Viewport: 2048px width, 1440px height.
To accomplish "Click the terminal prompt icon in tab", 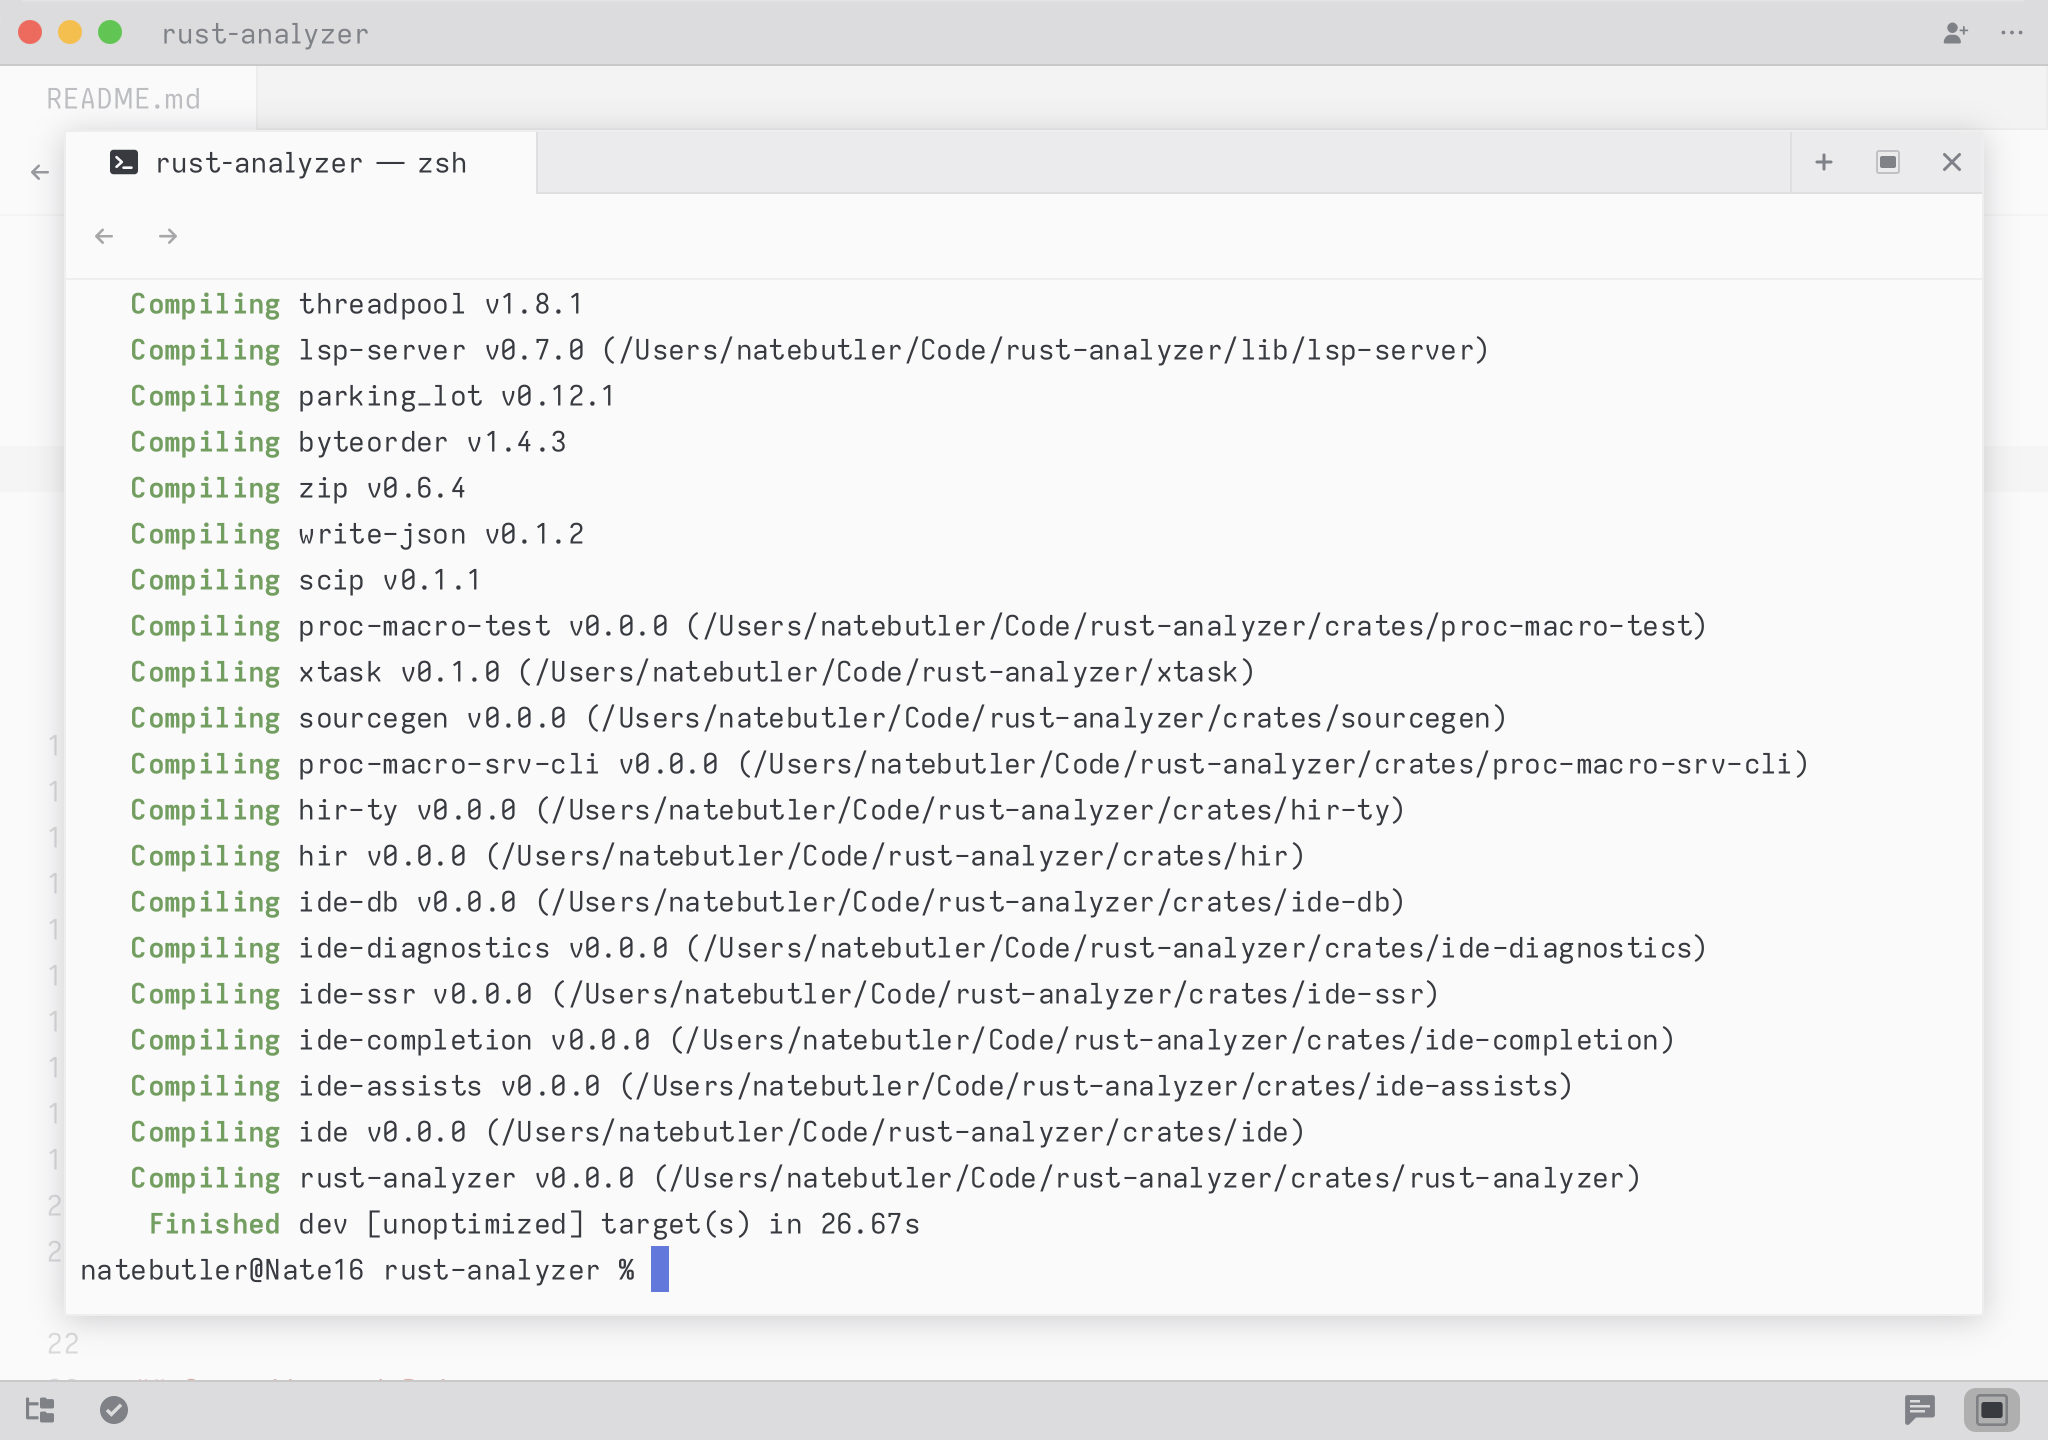I will pyautogui.click(x=124, y=163).
